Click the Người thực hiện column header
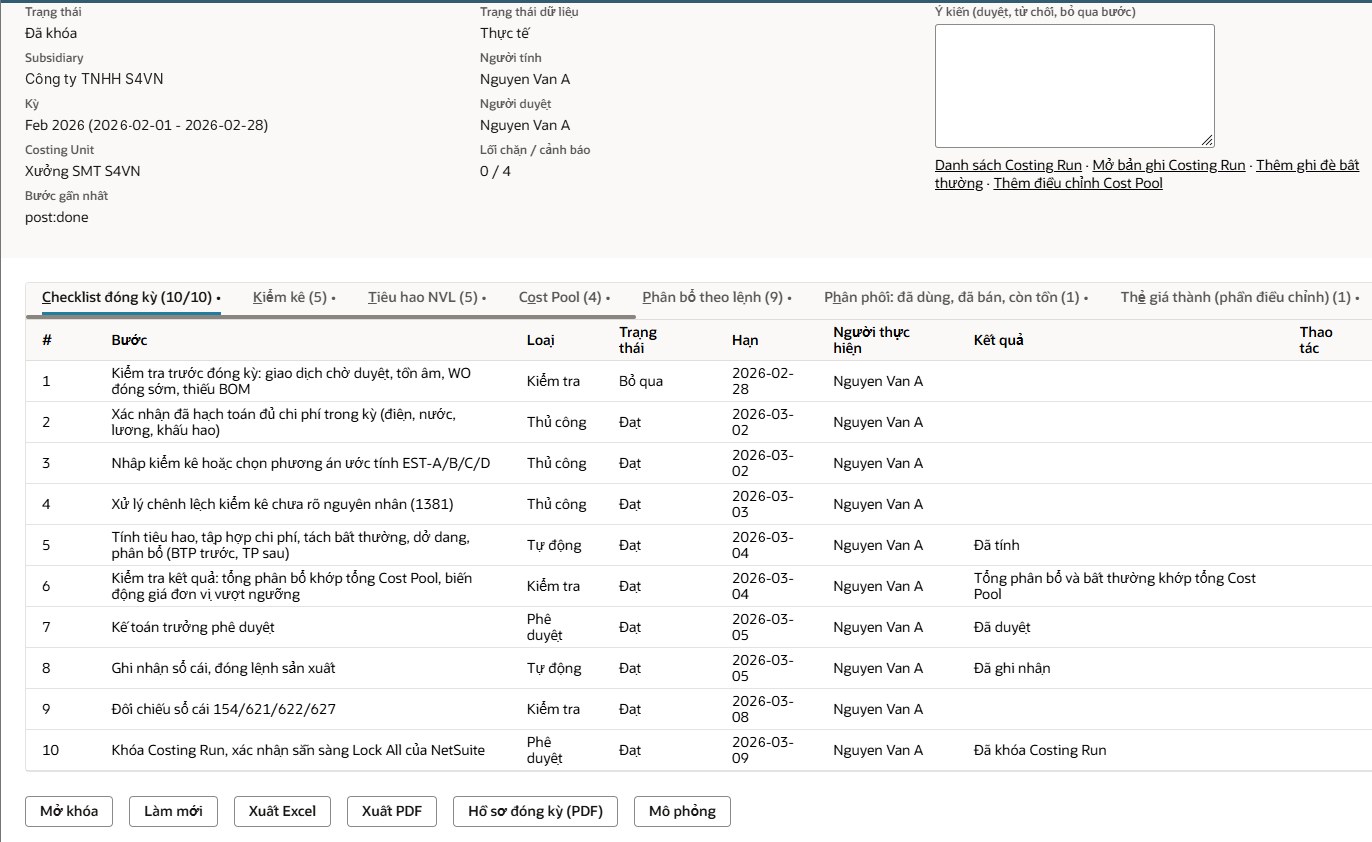The height and width of the screenshot is (842, 1372). coord(872,340)
